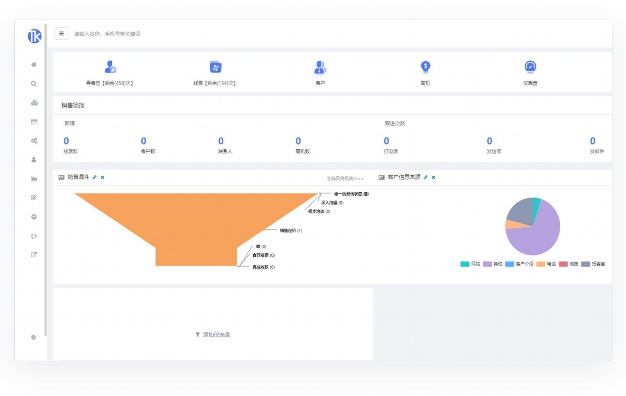Click the 客户 label under the businessman icon

[320, 83]
